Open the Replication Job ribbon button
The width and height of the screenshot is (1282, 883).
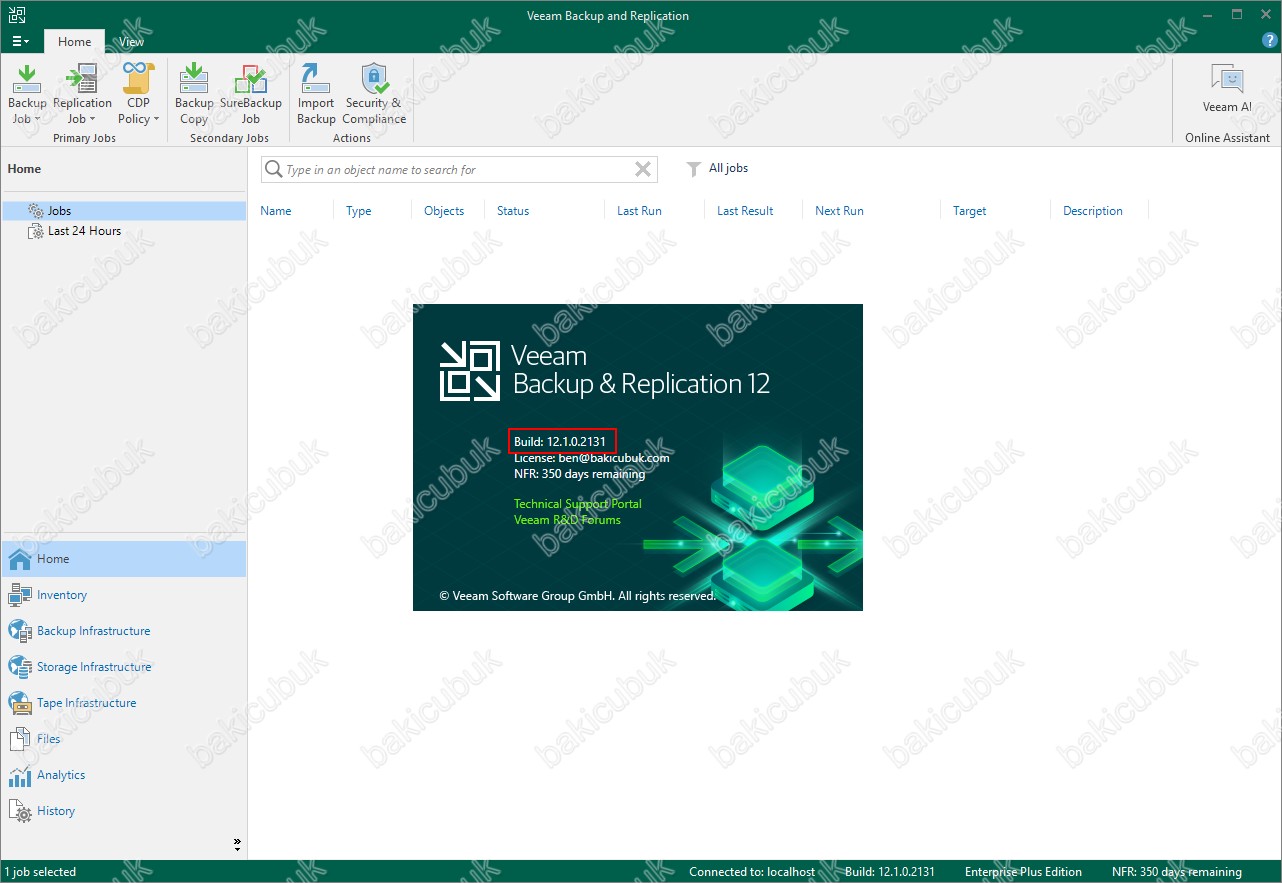coord(82,94)
